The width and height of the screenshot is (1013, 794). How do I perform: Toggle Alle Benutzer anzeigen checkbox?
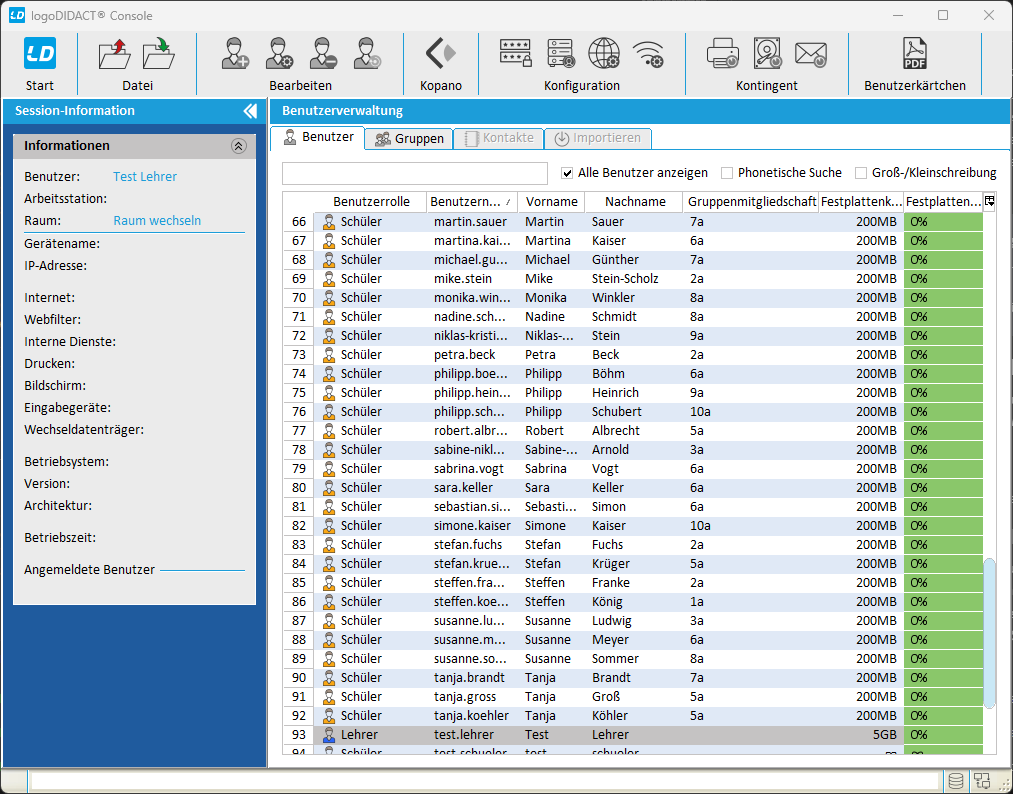point(567,173)
